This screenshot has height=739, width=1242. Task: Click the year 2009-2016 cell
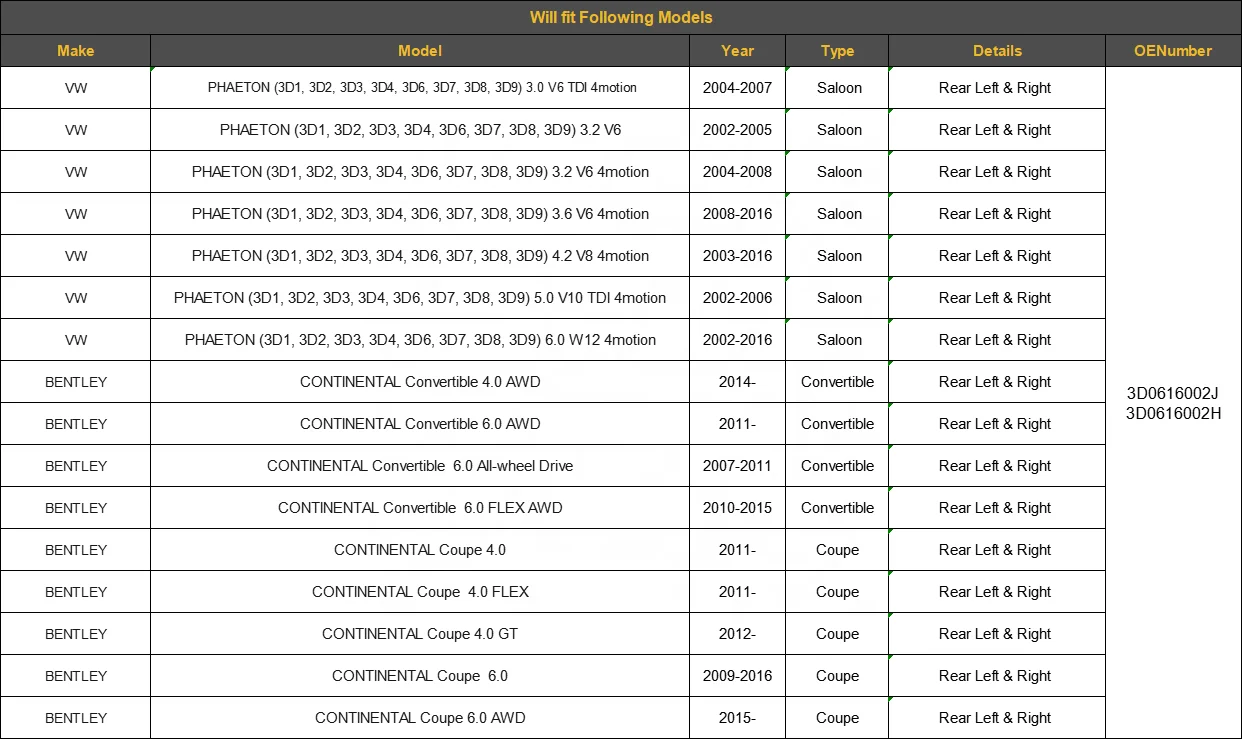737,676
